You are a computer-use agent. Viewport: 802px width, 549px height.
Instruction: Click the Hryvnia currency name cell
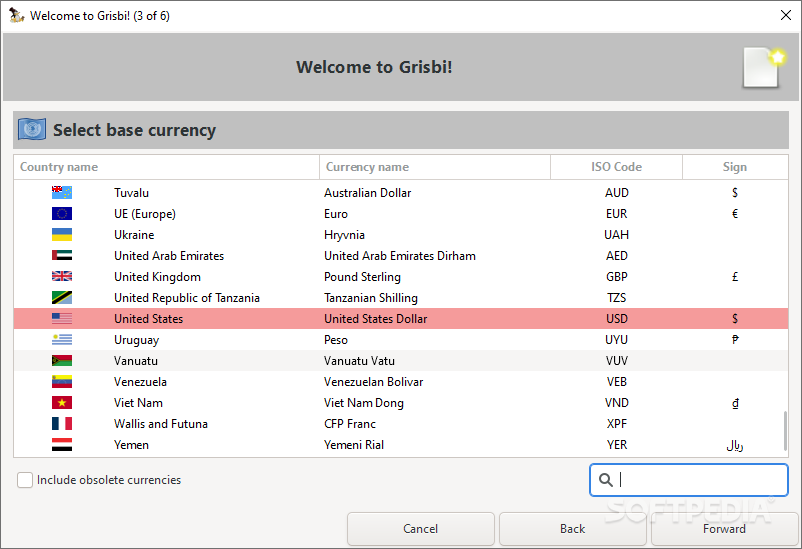pyautogui.click(x=344, y=235)
